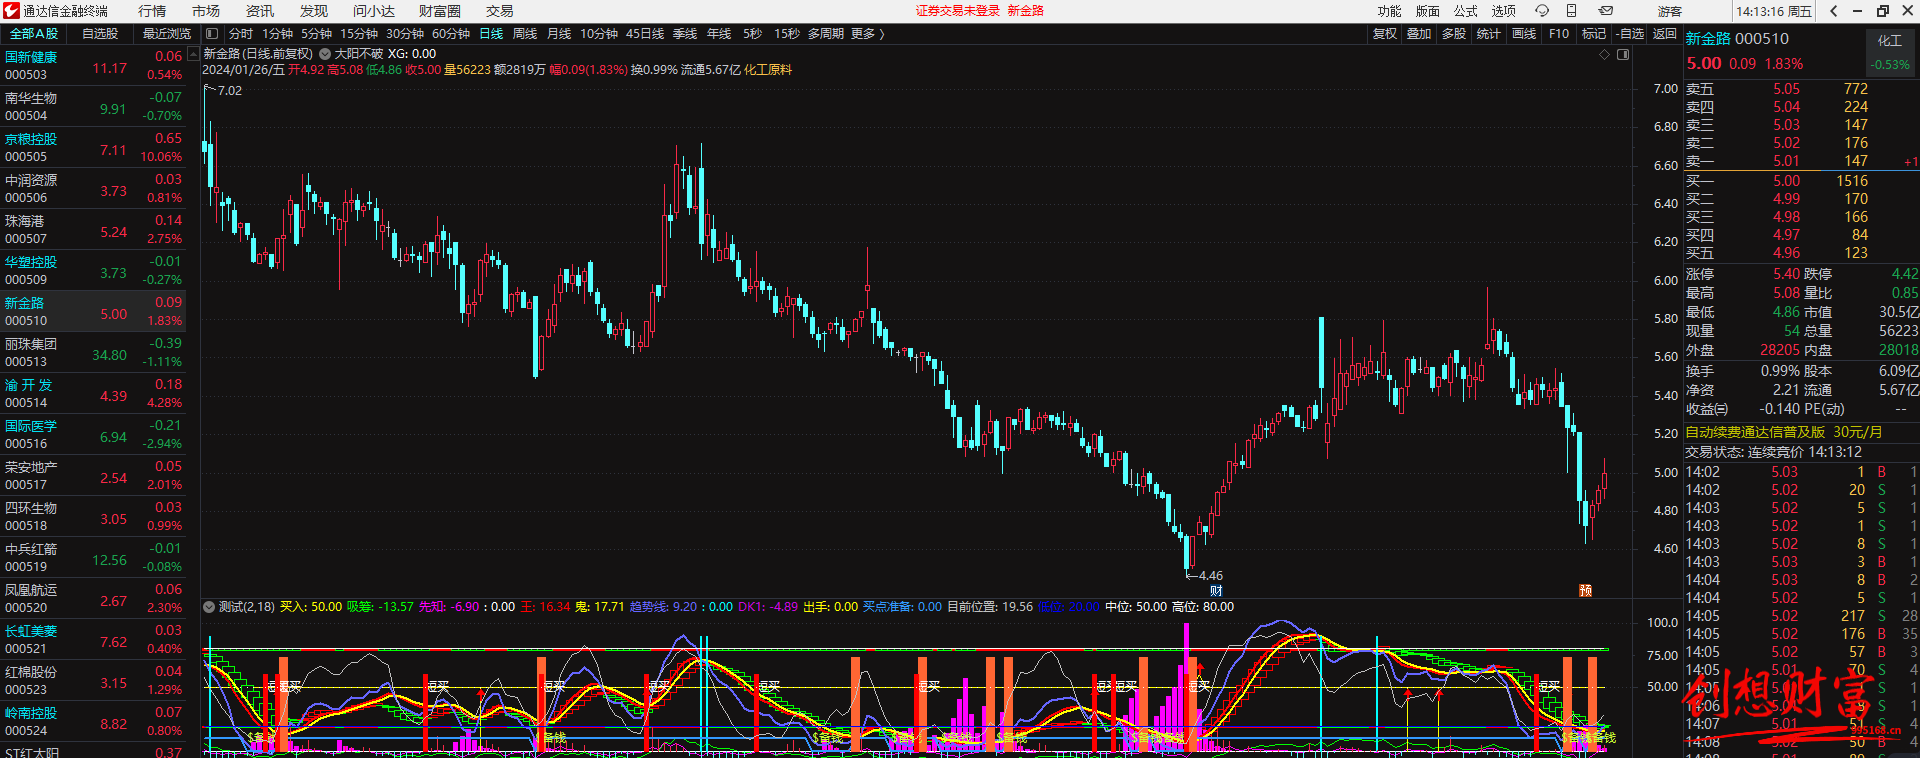Click the 复权 toolbar button

point(1385,34)
